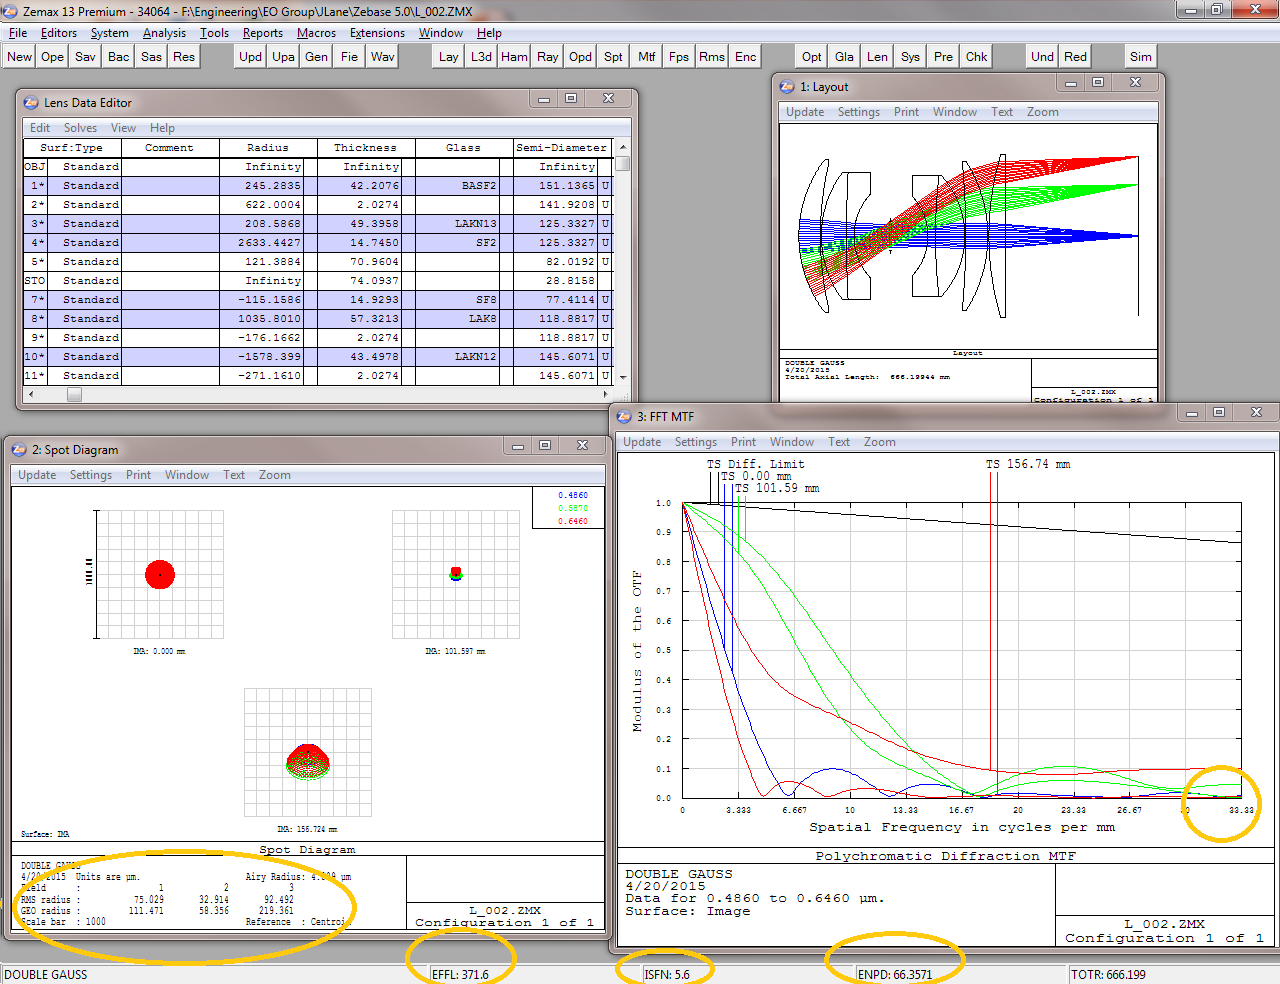Open lens catalog via Len button
The width and height of the screenshot is (1280, 984).
tap(877, 57)
